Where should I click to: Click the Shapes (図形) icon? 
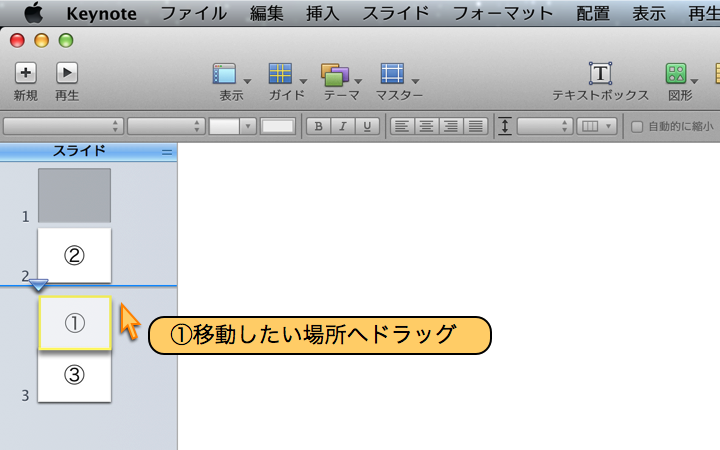tap(676, 73)
